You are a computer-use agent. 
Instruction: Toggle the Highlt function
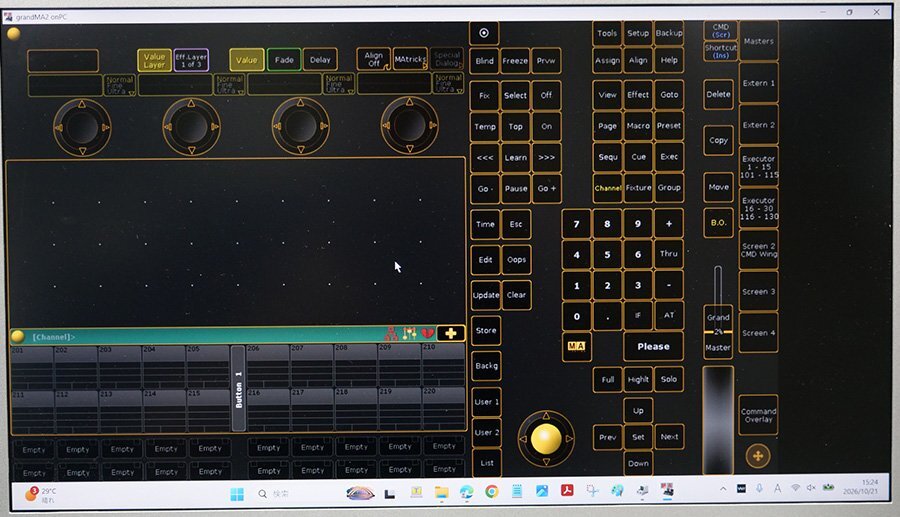[638, 379]
